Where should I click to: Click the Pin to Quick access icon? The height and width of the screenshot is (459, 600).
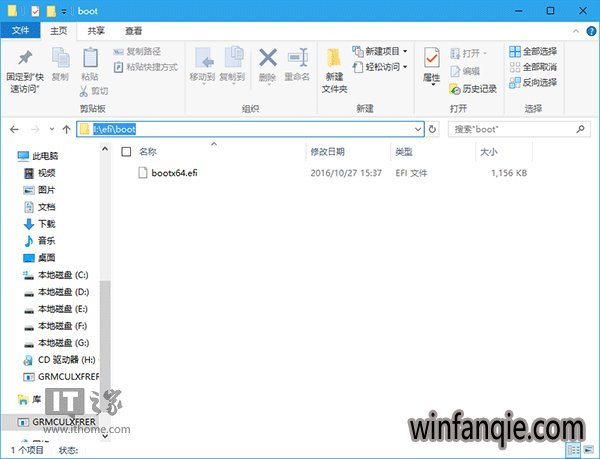click(x=25, y=58)
